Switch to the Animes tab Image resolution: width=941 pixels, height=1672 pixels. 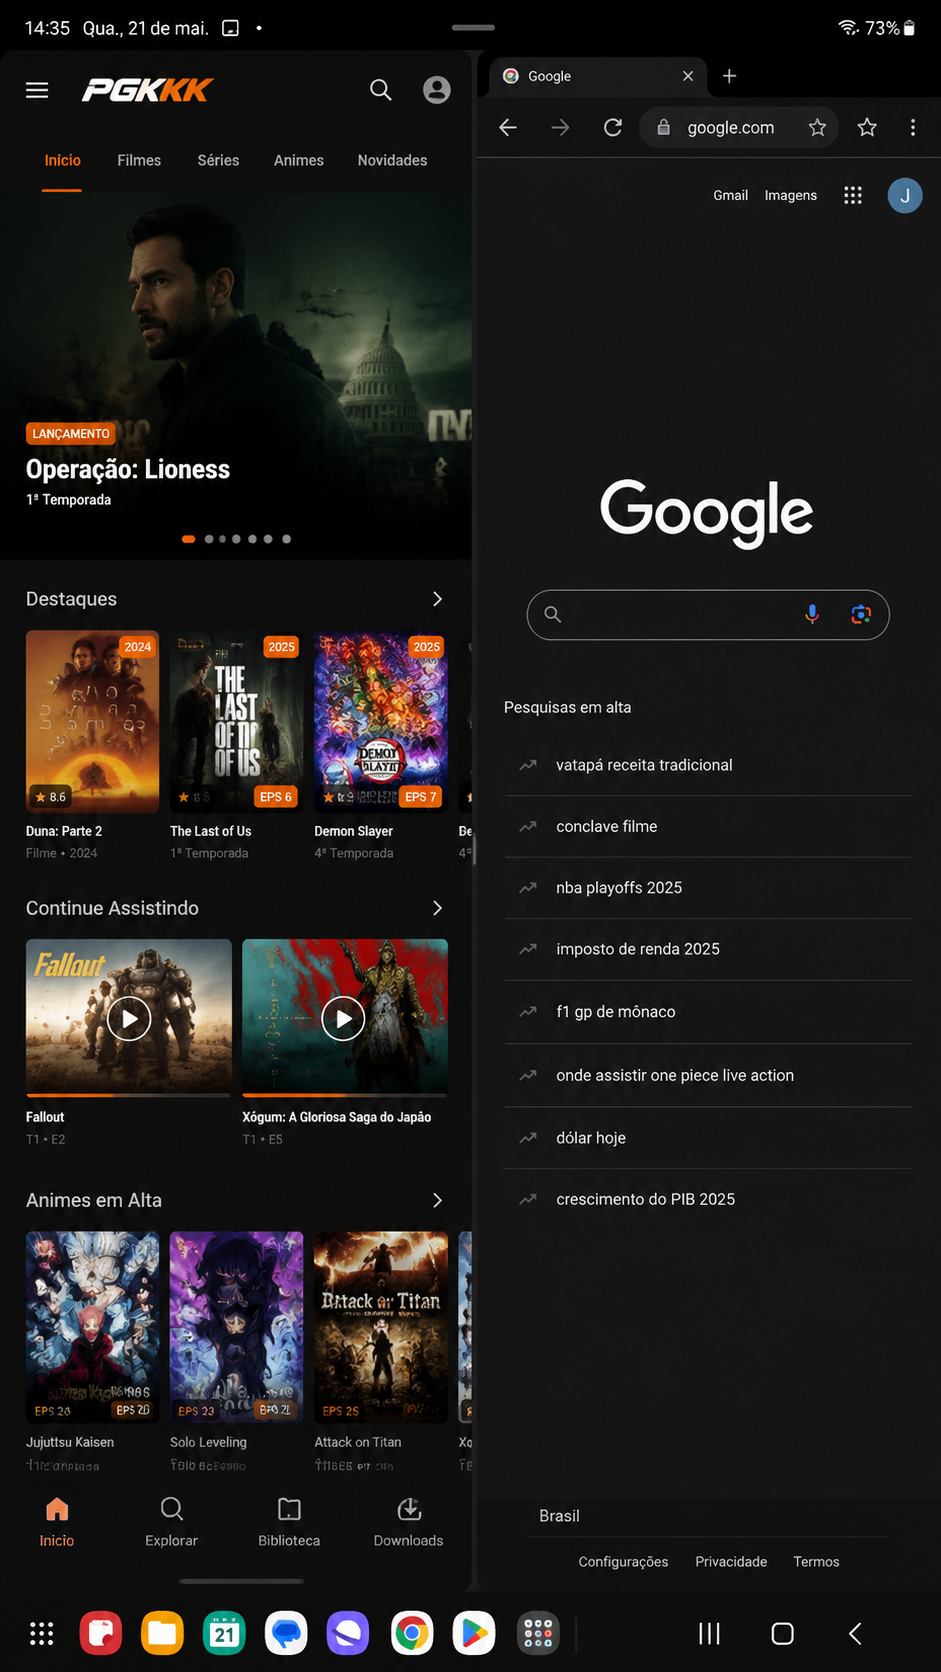coord(299,160)
